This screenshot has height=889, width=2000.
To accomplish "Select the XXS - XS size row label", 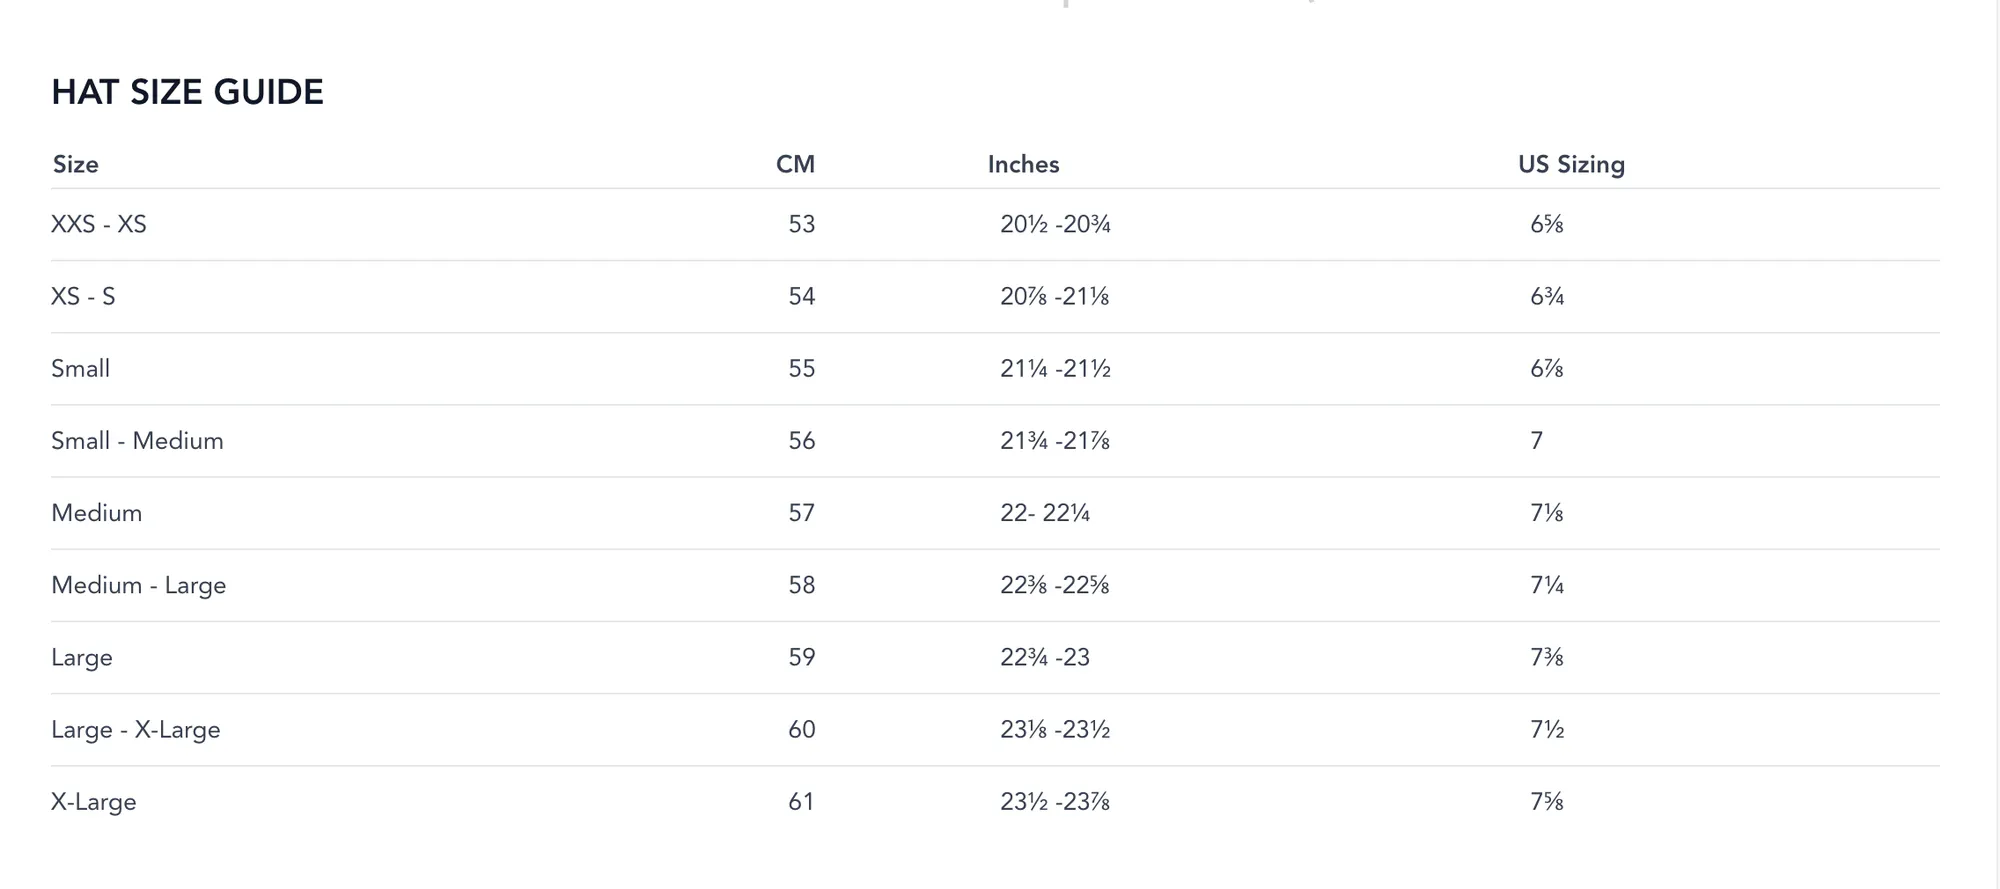I will [x=99, y=224].
